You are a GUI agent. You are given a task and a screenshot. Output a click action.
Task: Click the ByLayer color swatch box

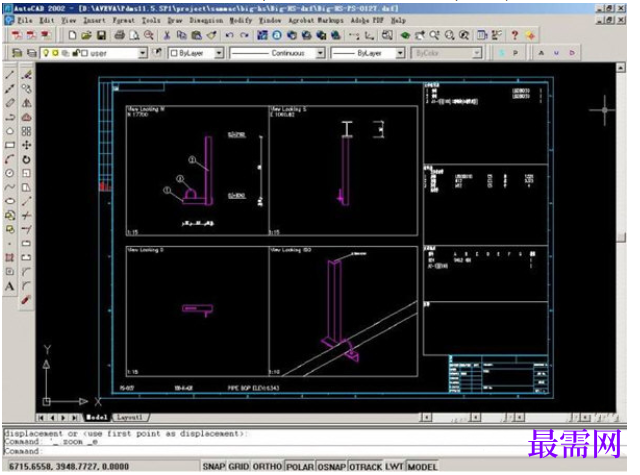pyautogui.click(x=174, y=53)
